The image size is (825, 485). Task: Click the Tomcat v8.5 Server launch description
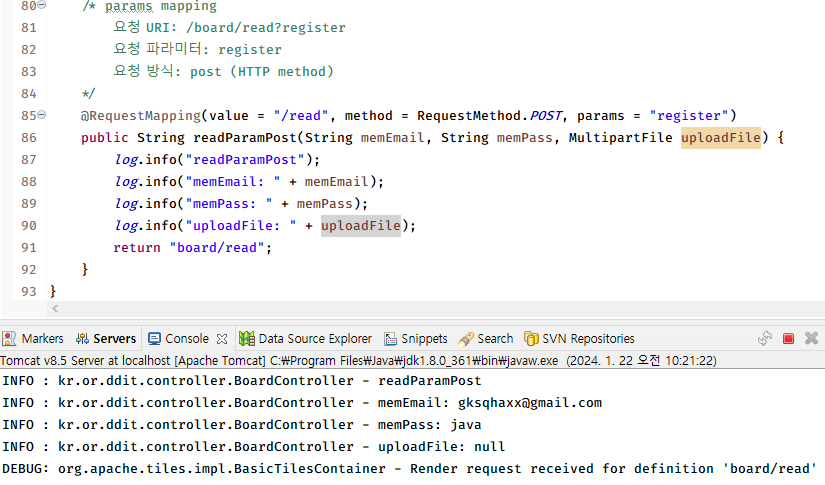[358, 361]
